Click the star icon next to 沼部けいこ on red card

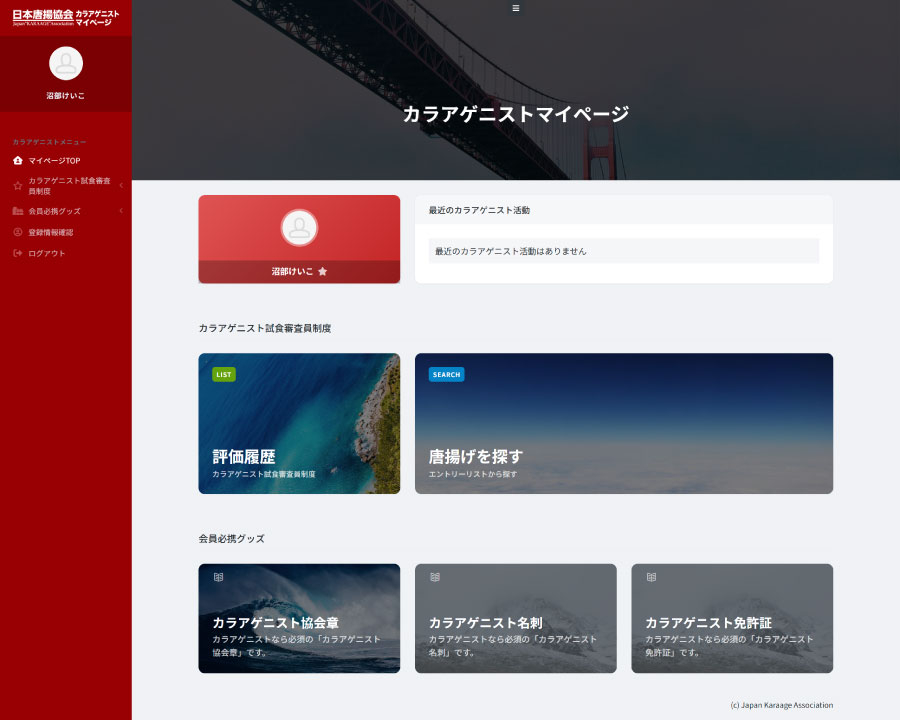point(322,271)
